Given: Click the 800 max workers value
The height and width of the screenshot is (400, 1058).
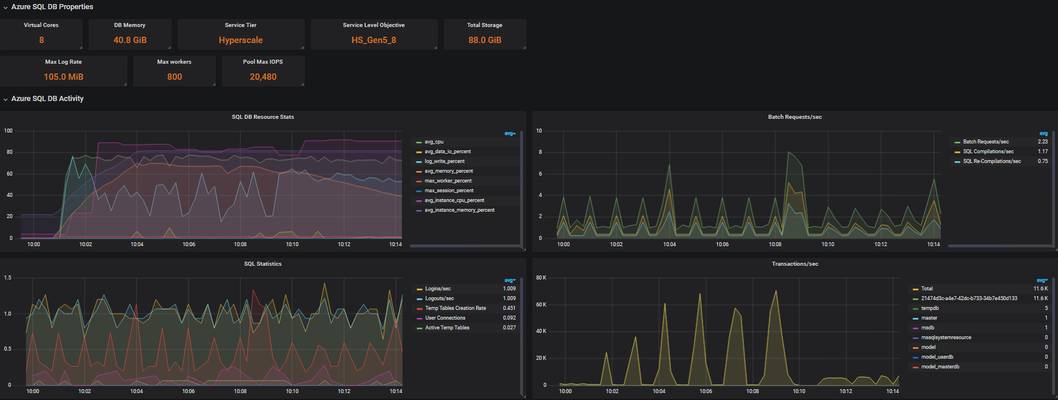Looking at the screenshot, I should click(x=174, y=76).
